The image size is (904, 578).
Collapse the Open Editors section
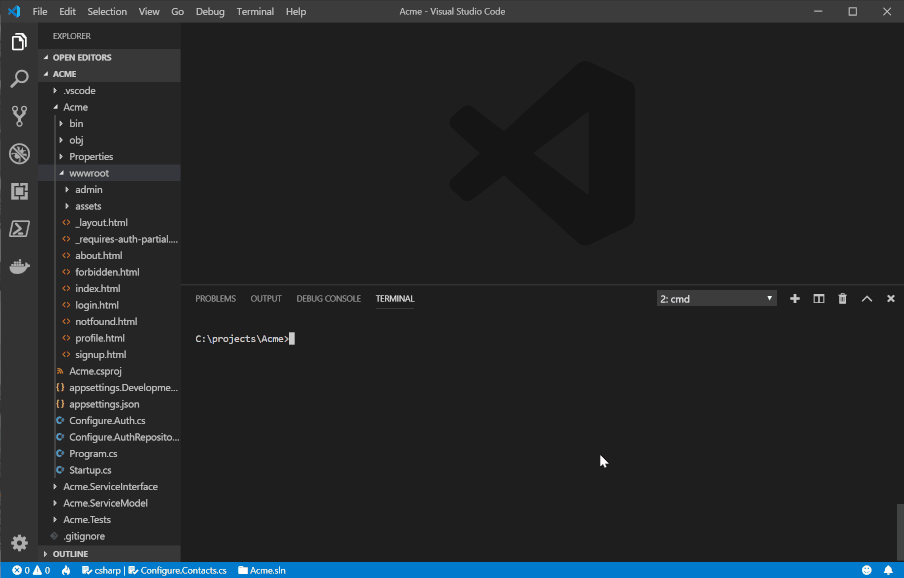click(110, 57)
